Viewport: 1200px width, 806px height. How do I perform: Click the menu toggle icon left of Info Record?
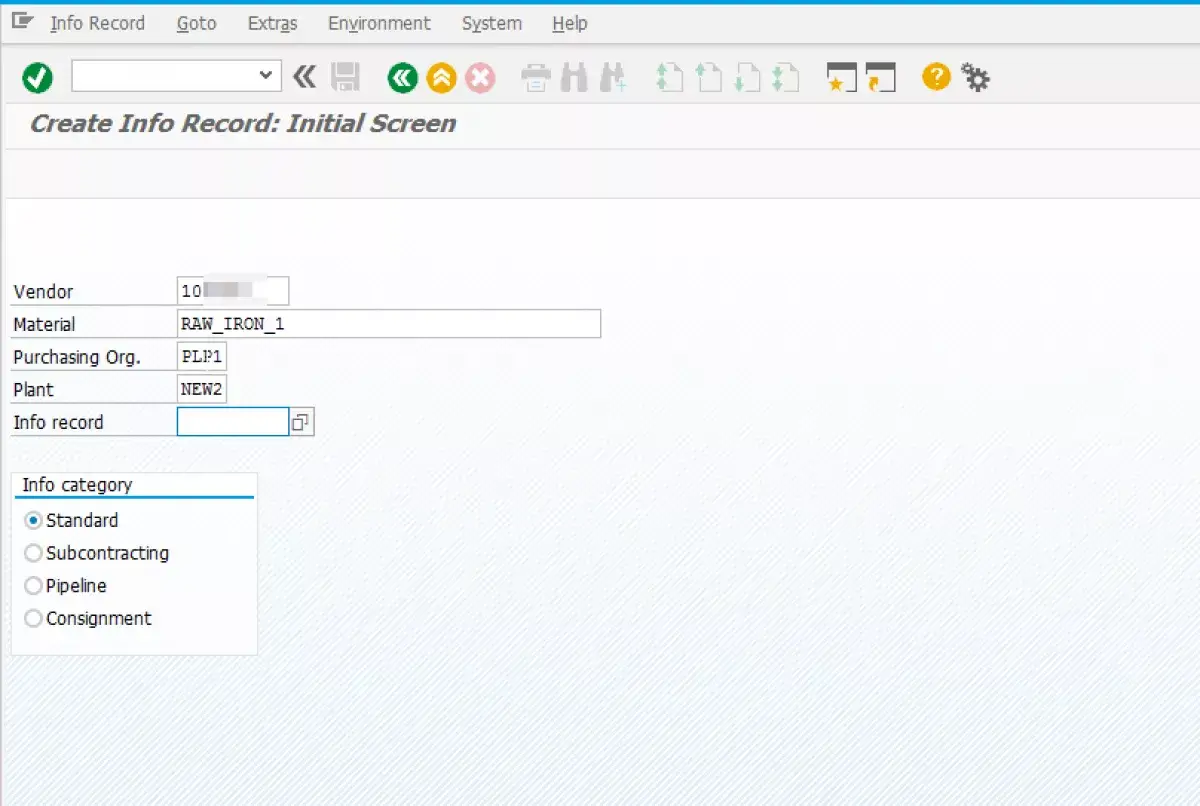[23, 21]
